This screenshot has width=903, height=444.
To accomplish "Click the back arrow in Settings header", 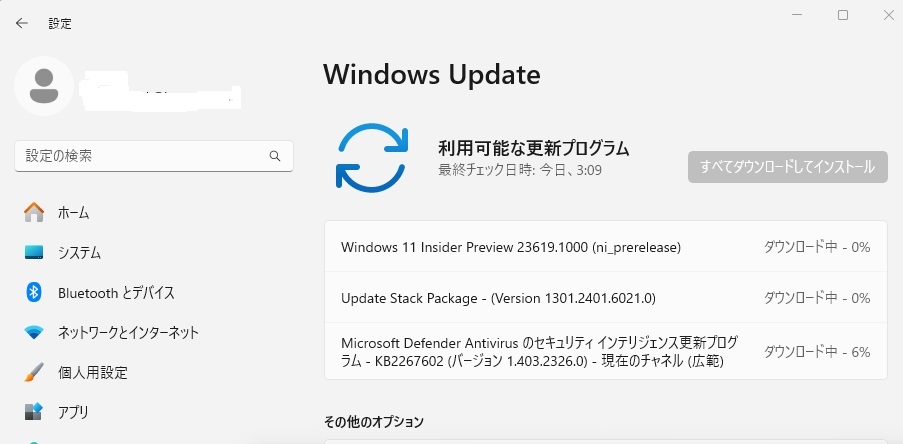I will coord(22,23).
